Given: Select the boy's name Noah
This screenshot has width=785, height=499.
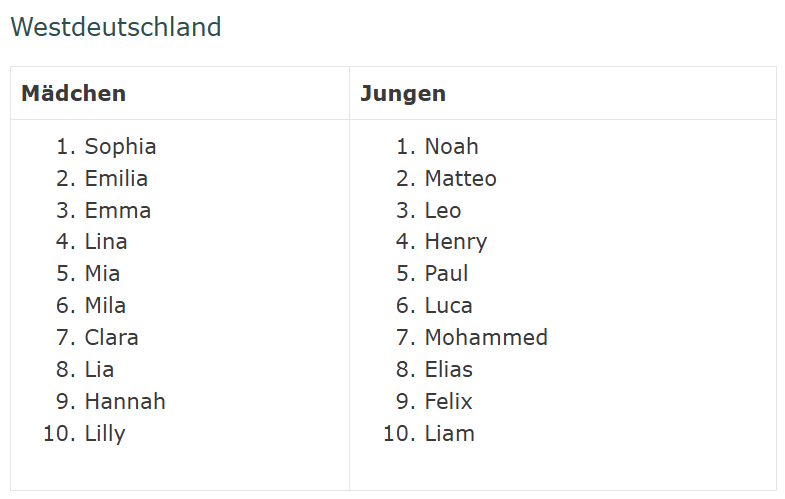Looking at the screenshot, I should (451, 147).
